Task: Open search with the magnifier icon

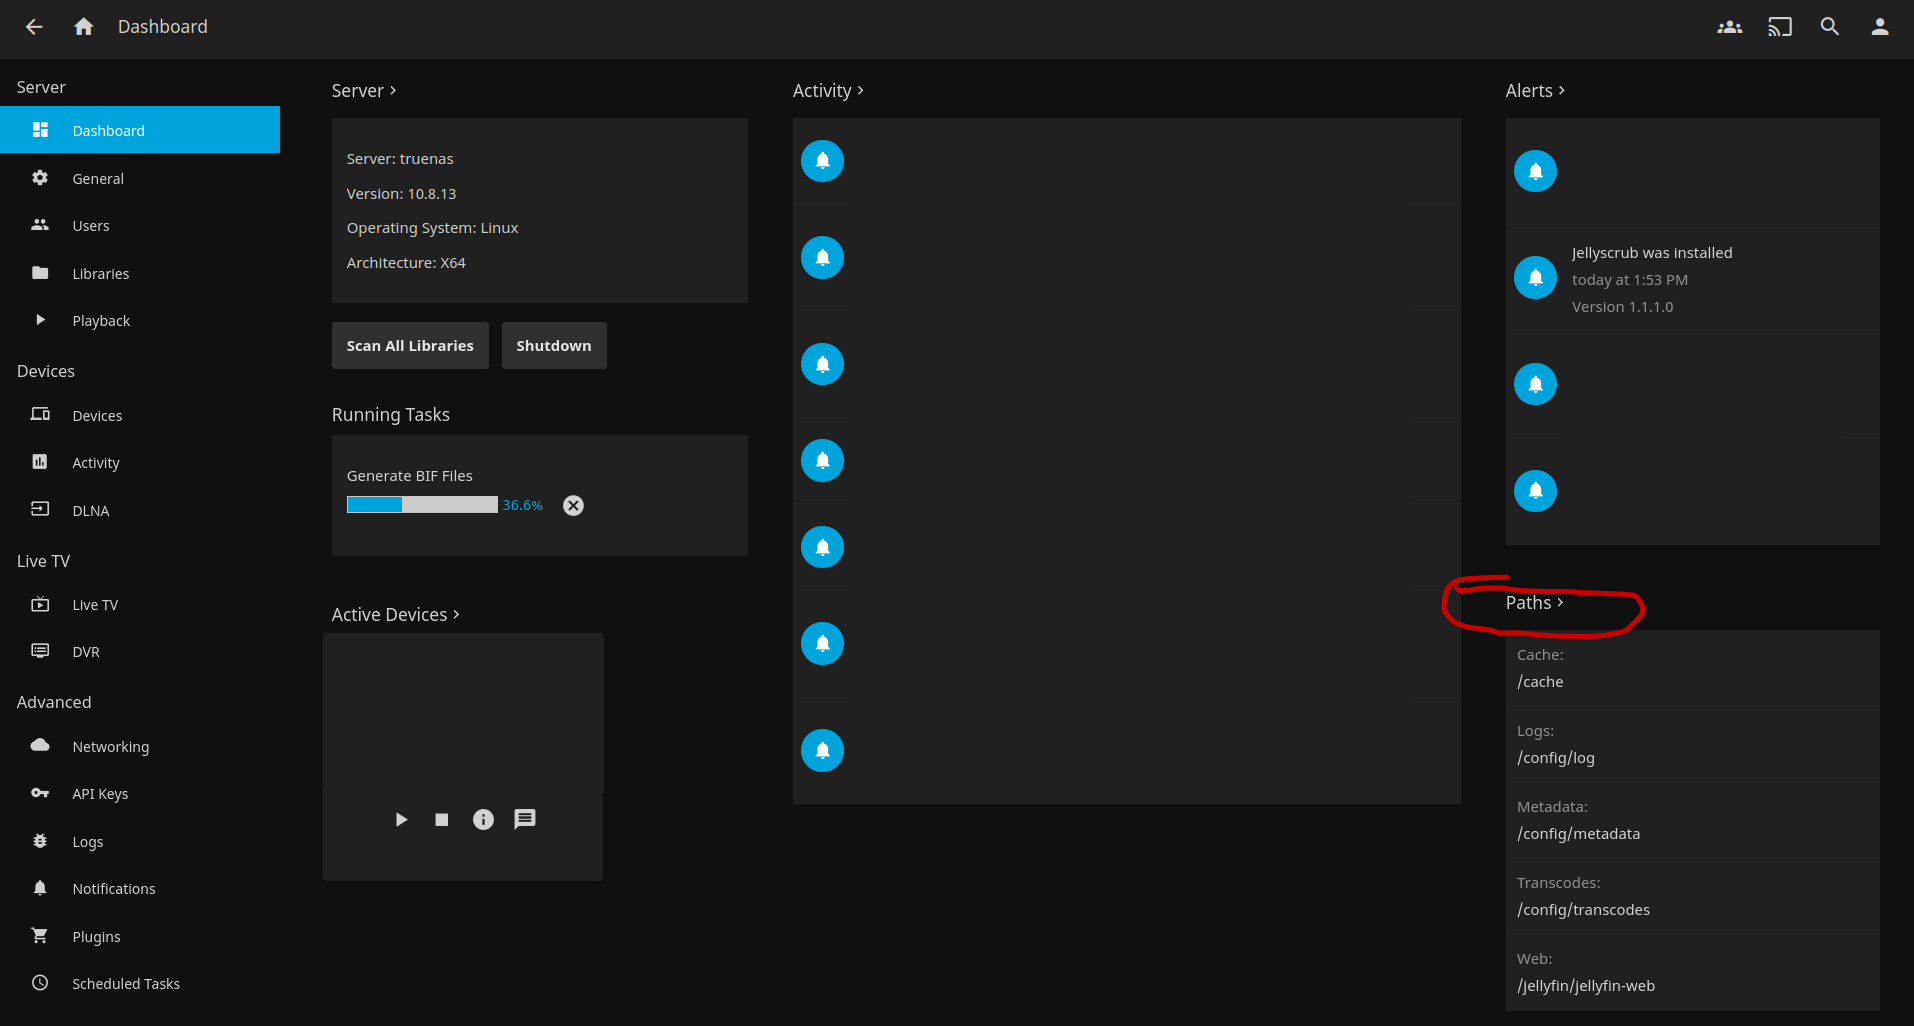Action: pos(1829,27)
